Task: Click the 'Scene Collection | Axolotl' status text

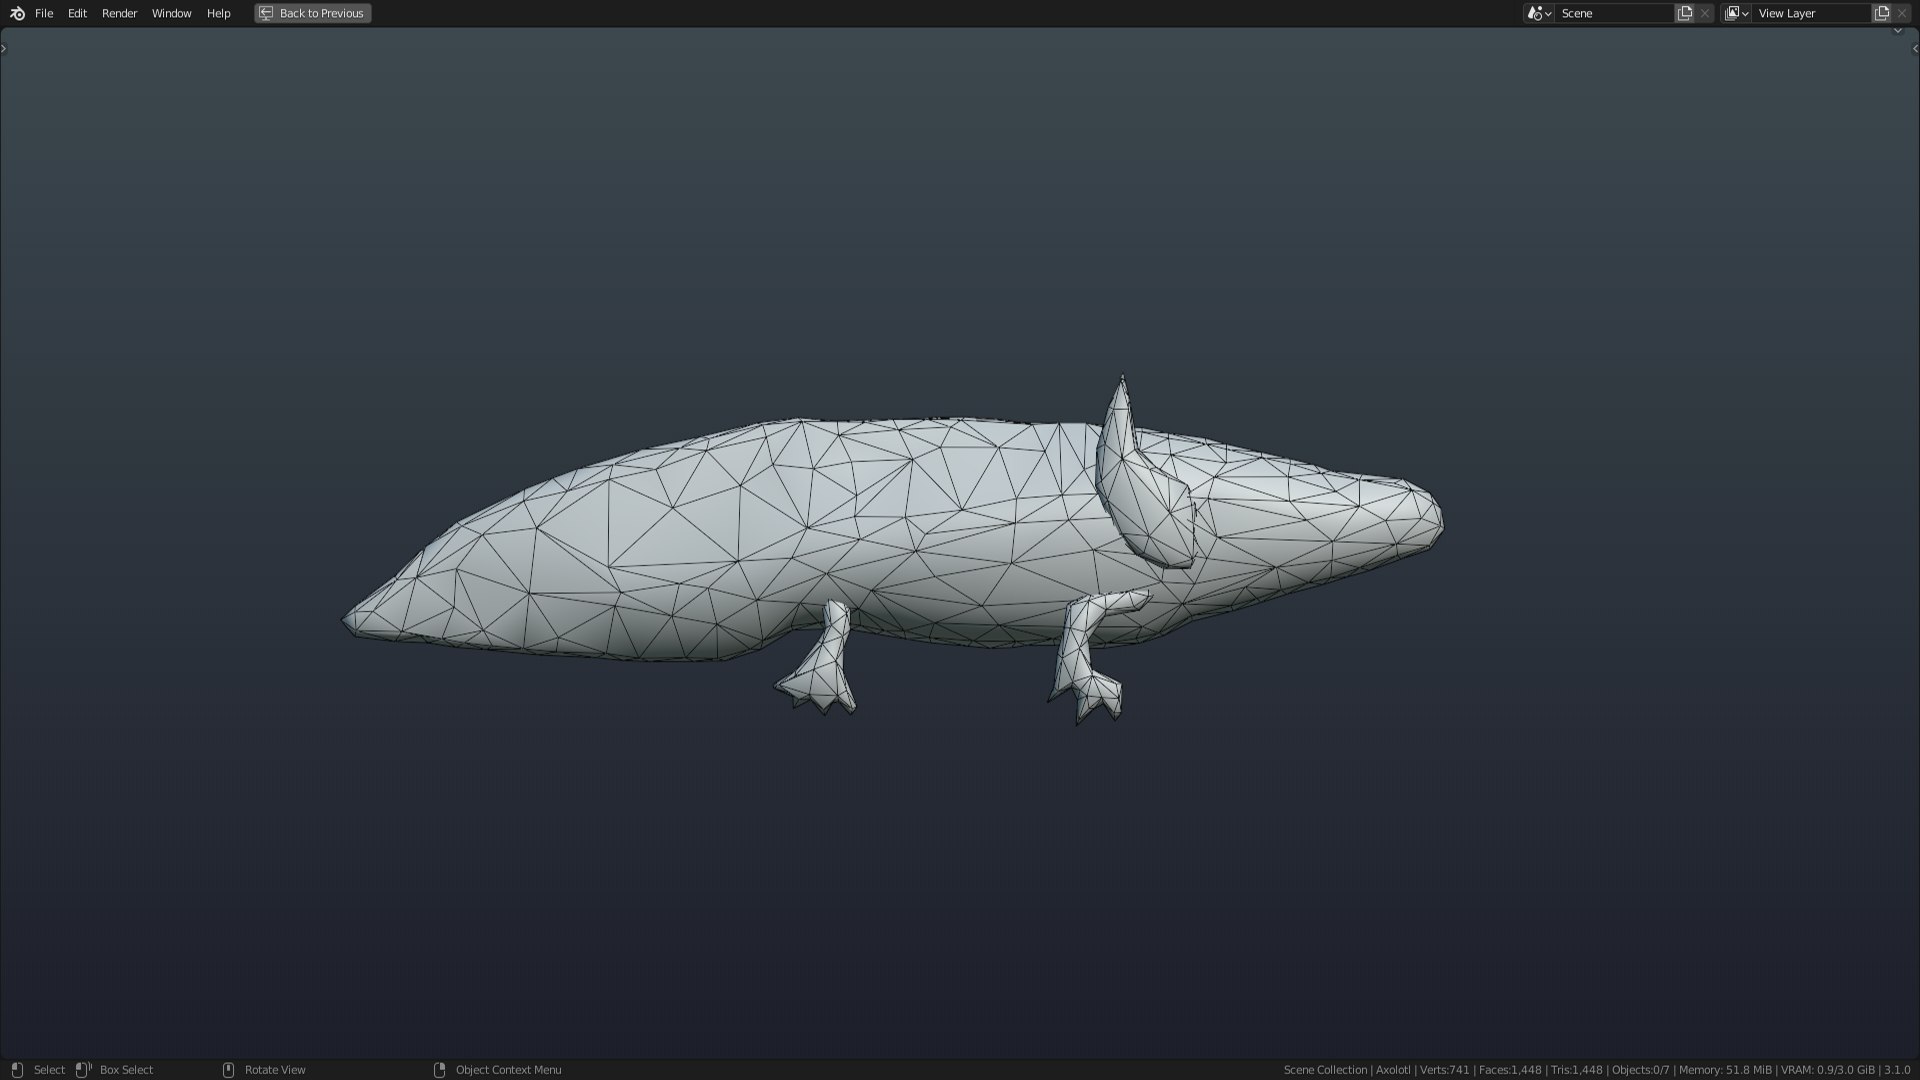Action: point(1347,1070)
